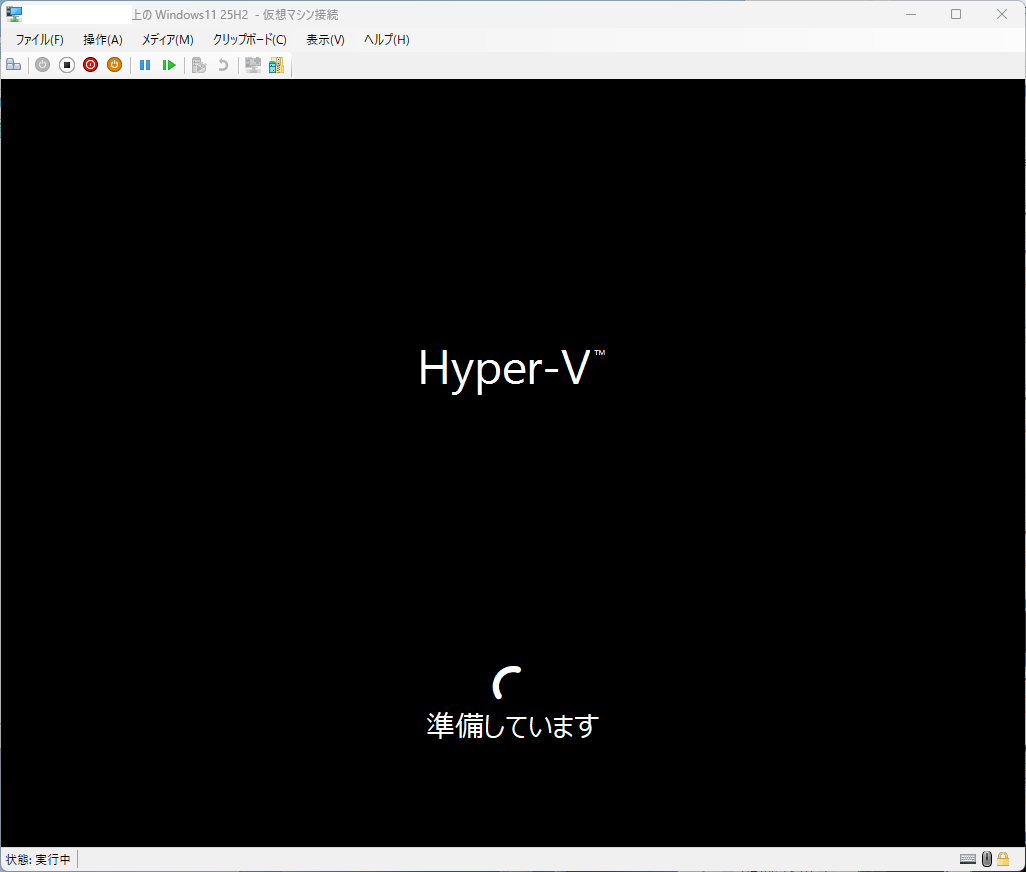This screenshot has width=1026, height=872.
Task: Minimize the virtual machine connection window
Action: pos(911,14)
